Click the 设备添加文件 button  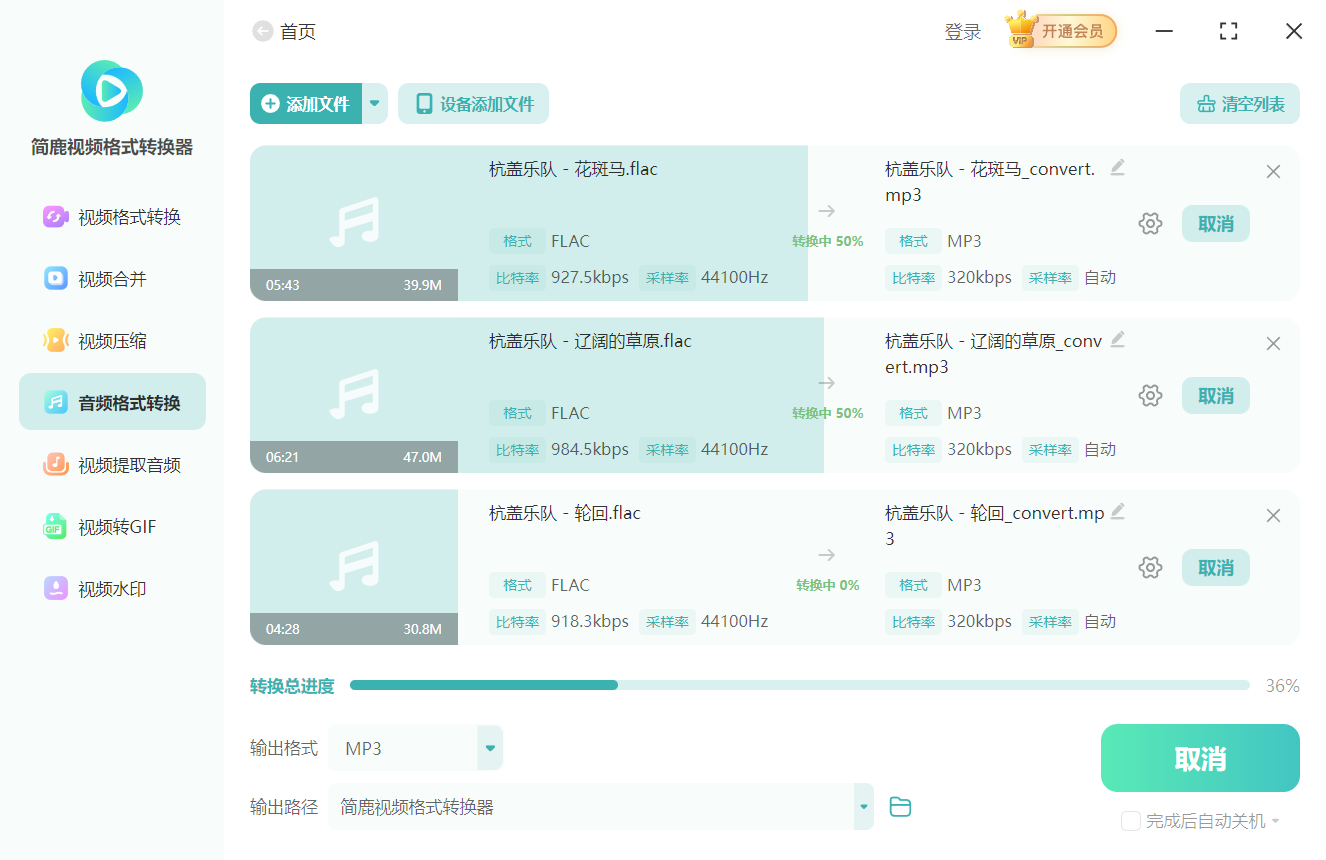(473, 104)
